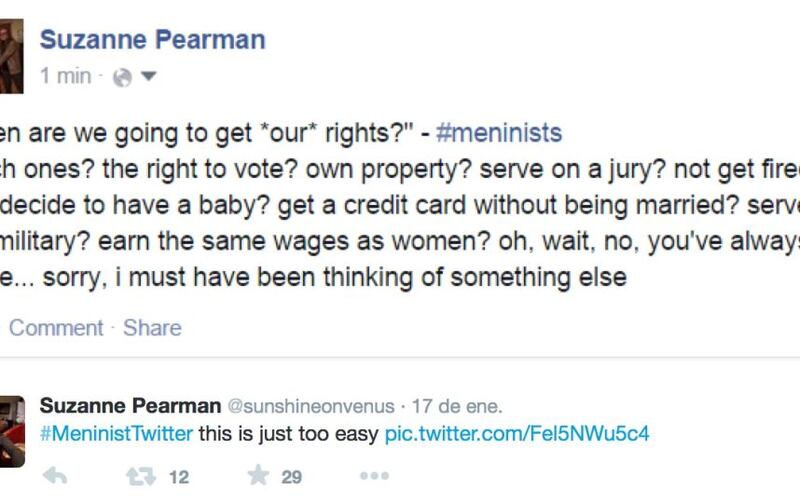Open the @sunshineonvenus handle
The height and width of the screenshot is (503, 800).
[311, 407]
